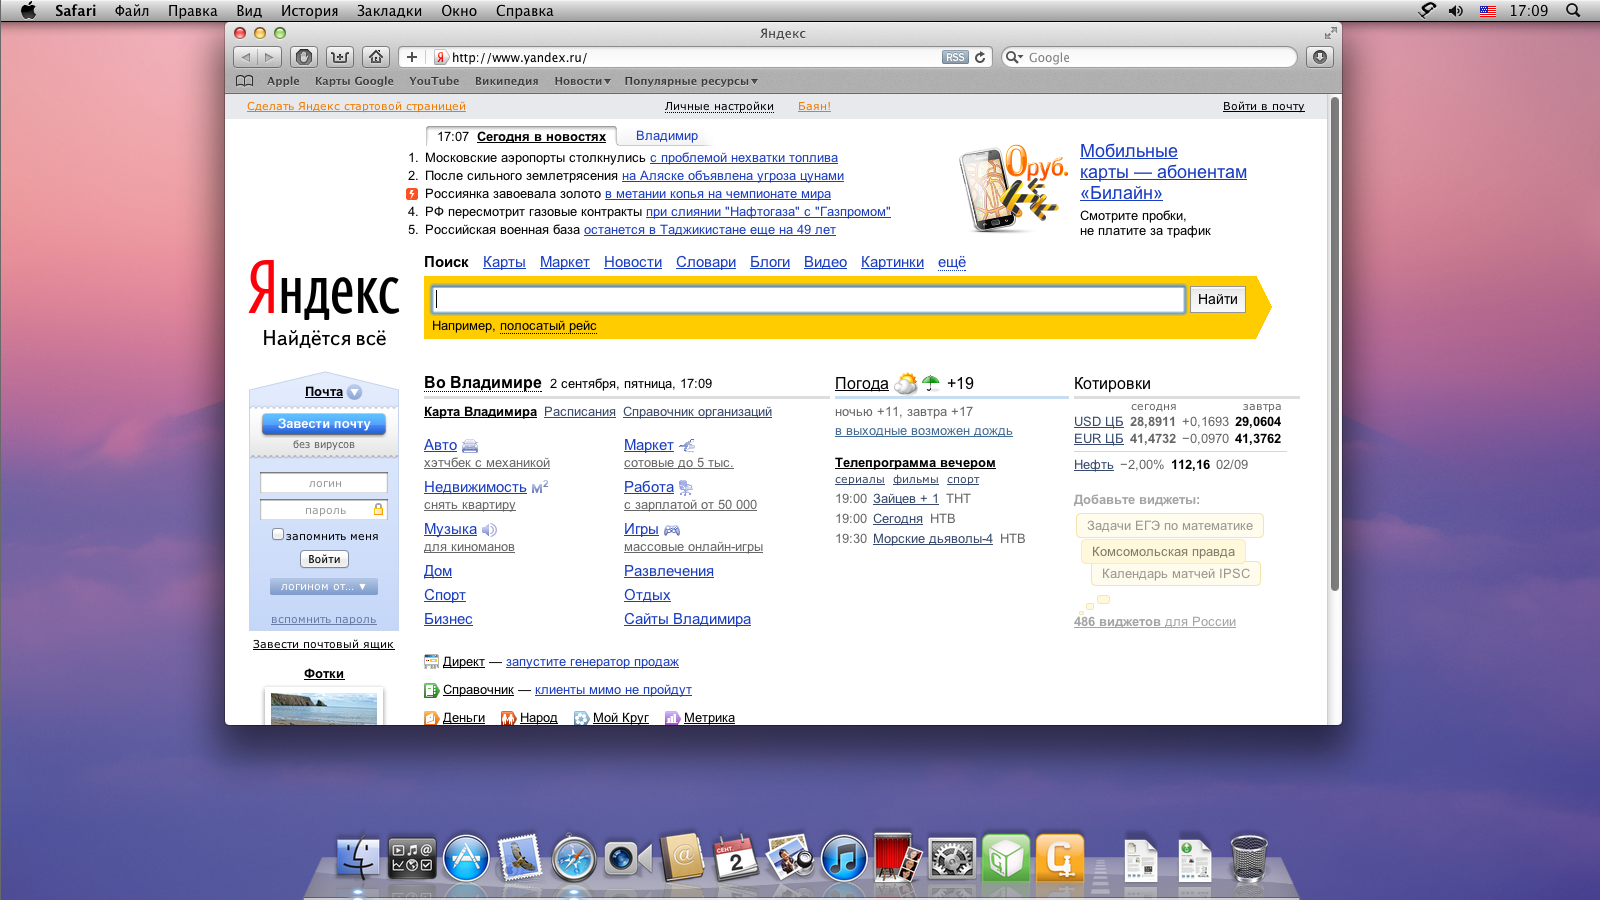Open the Вид menu
Screen dimensions: 1600x900
coord(249,11)
